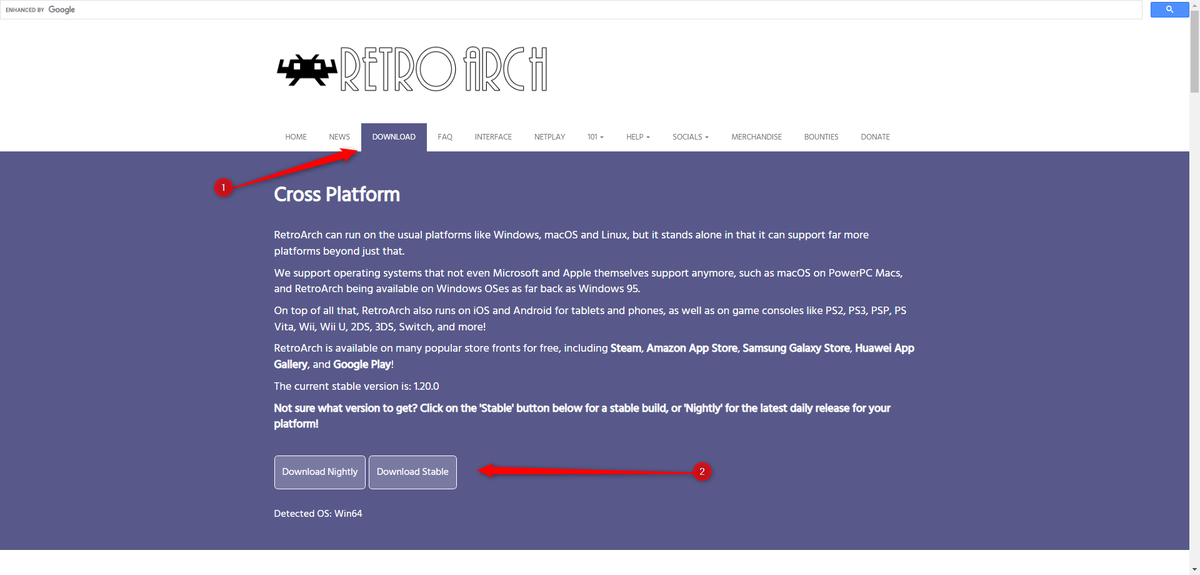Expand the SOCIALS dropdown menu

click(x=690, y=137)
